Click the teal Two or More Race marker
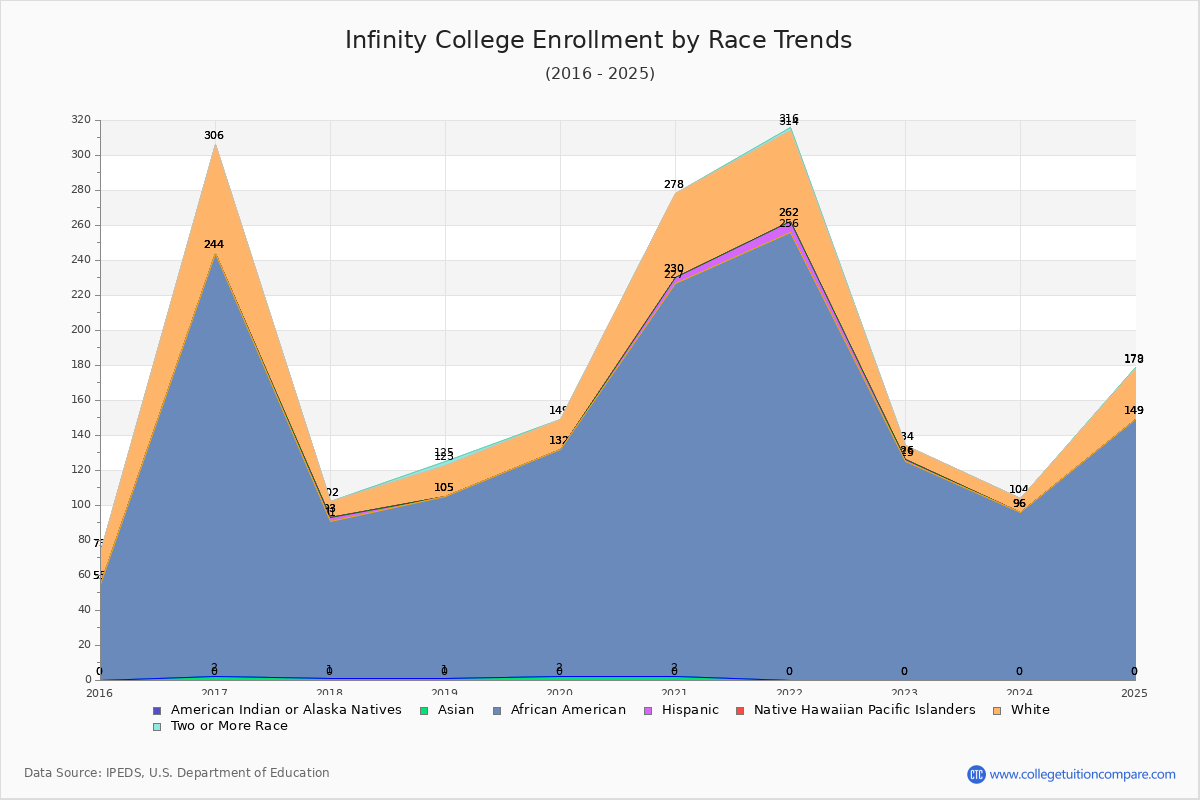Viewport: 1200px width, 800px height. (x=157, y=726)
